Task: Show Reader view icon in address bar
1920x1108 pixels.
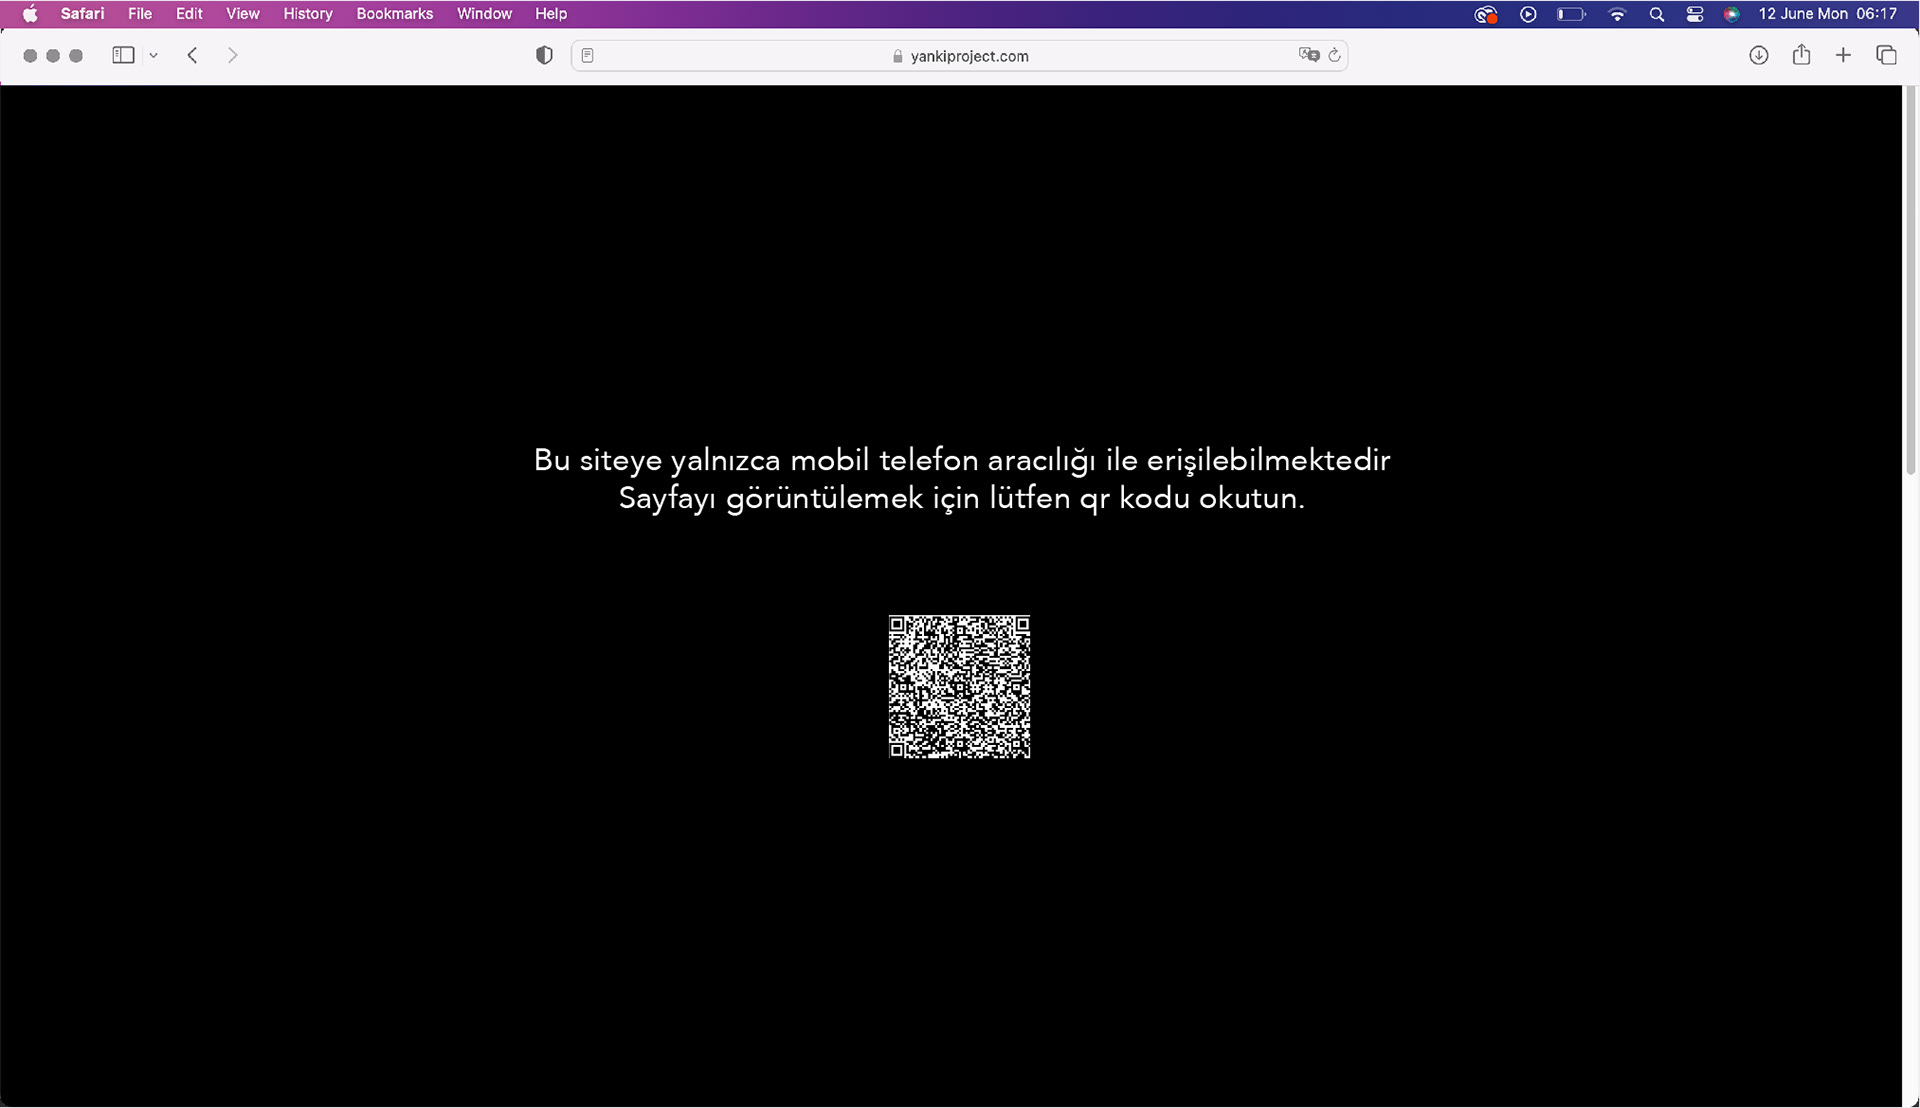Action: point(588,56)
